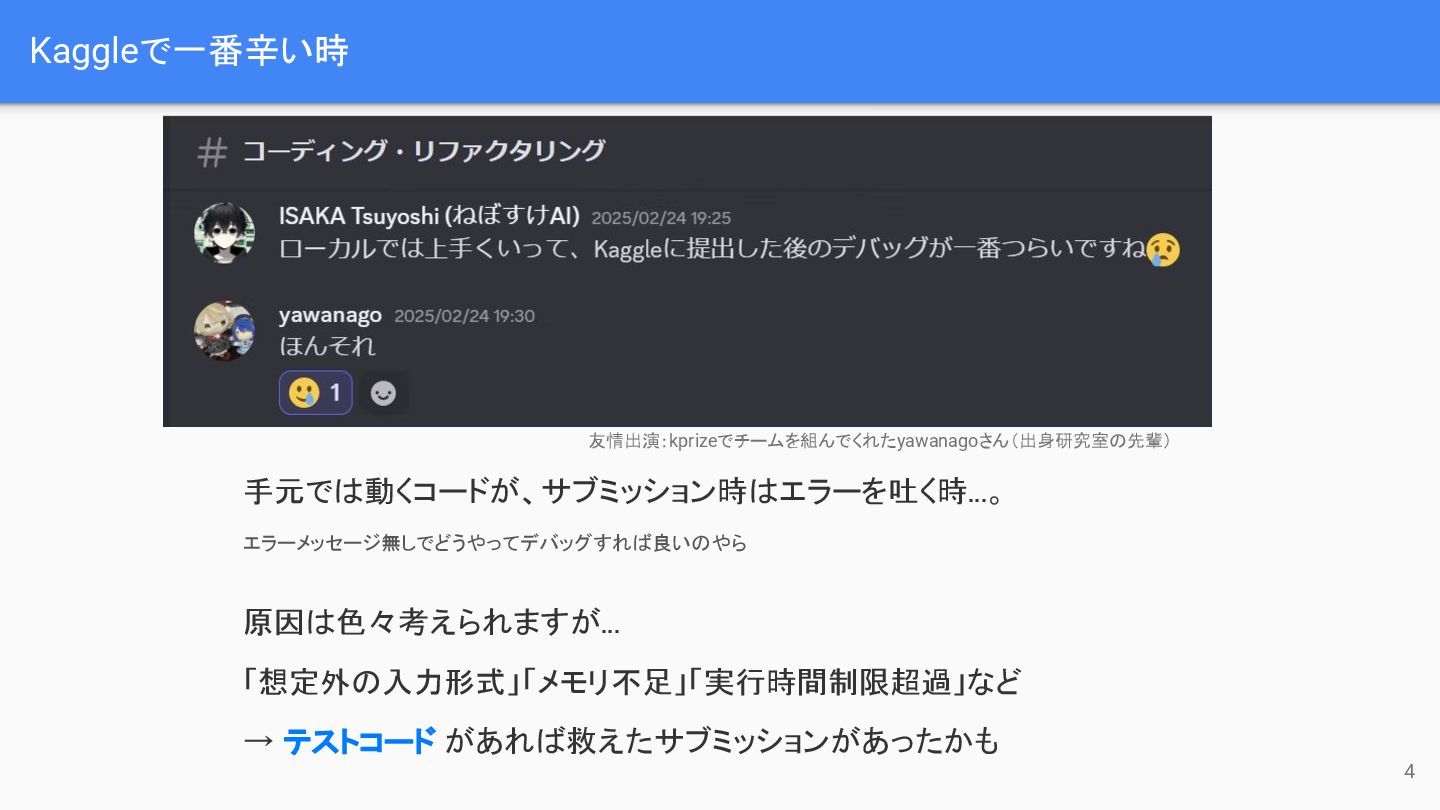1440x810 pixels.
Task: Click the slide page number 4
Action: 1410,771
